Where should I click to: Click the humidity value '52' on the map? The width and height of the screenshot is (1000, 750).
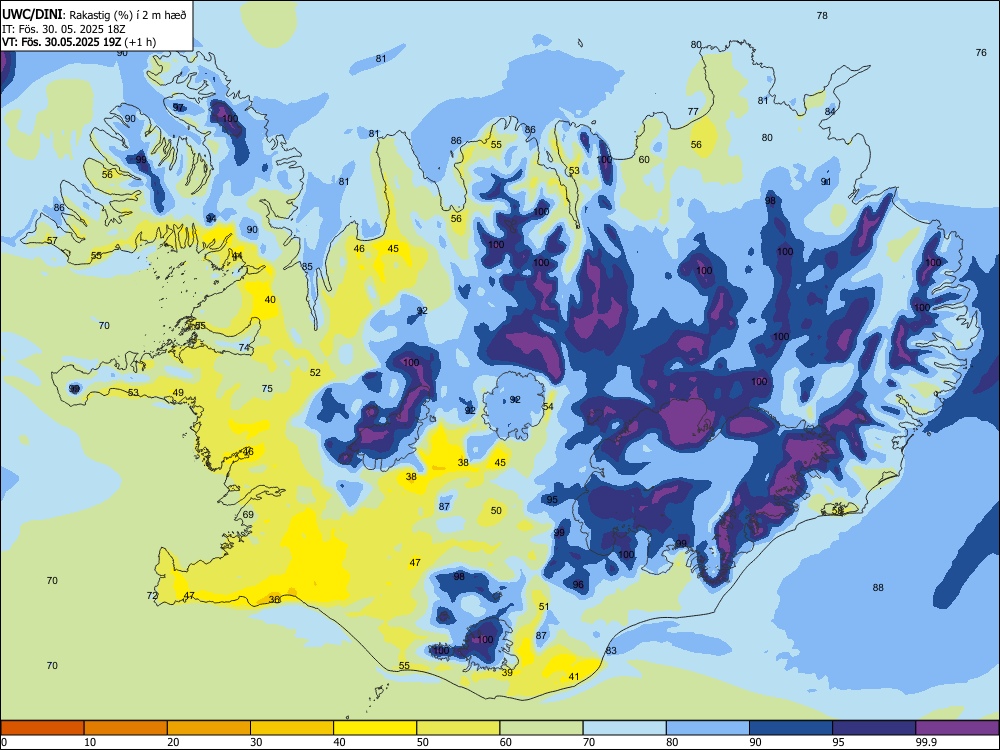coord(315,372)
